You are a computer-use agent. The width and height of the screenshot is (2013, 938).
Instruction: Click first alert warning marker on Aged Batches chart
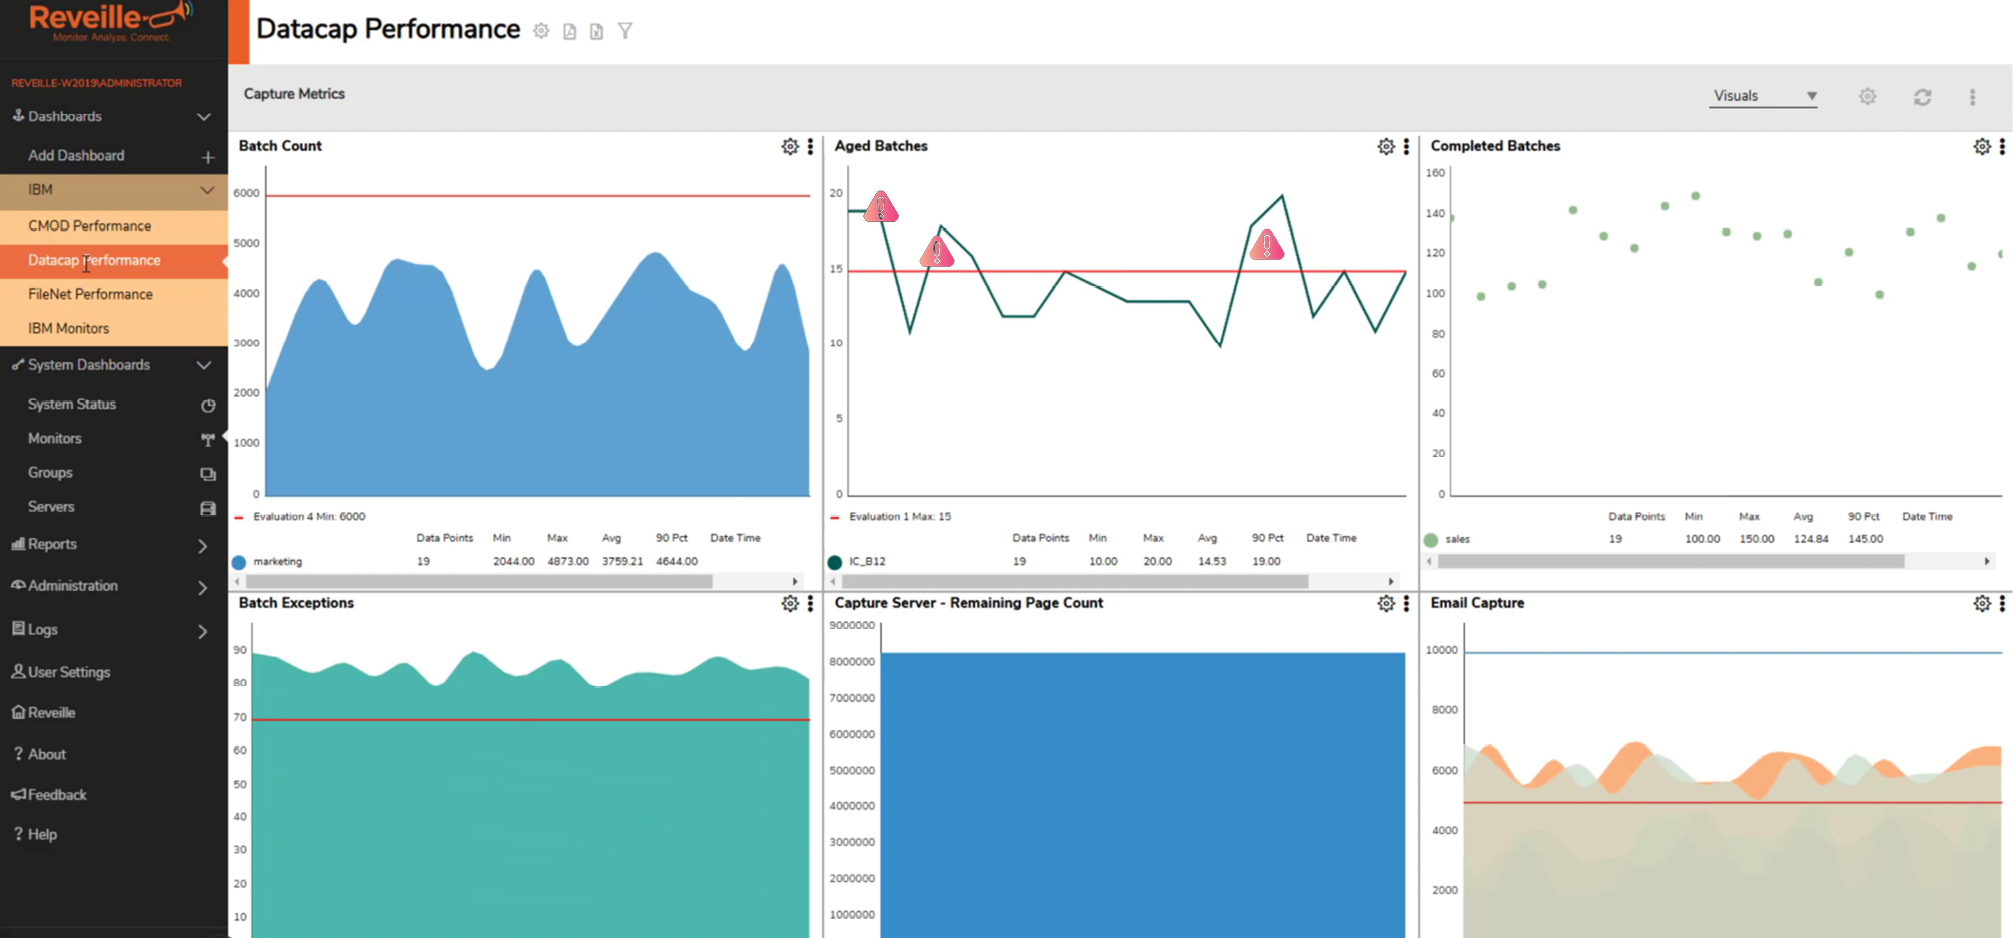881,207
